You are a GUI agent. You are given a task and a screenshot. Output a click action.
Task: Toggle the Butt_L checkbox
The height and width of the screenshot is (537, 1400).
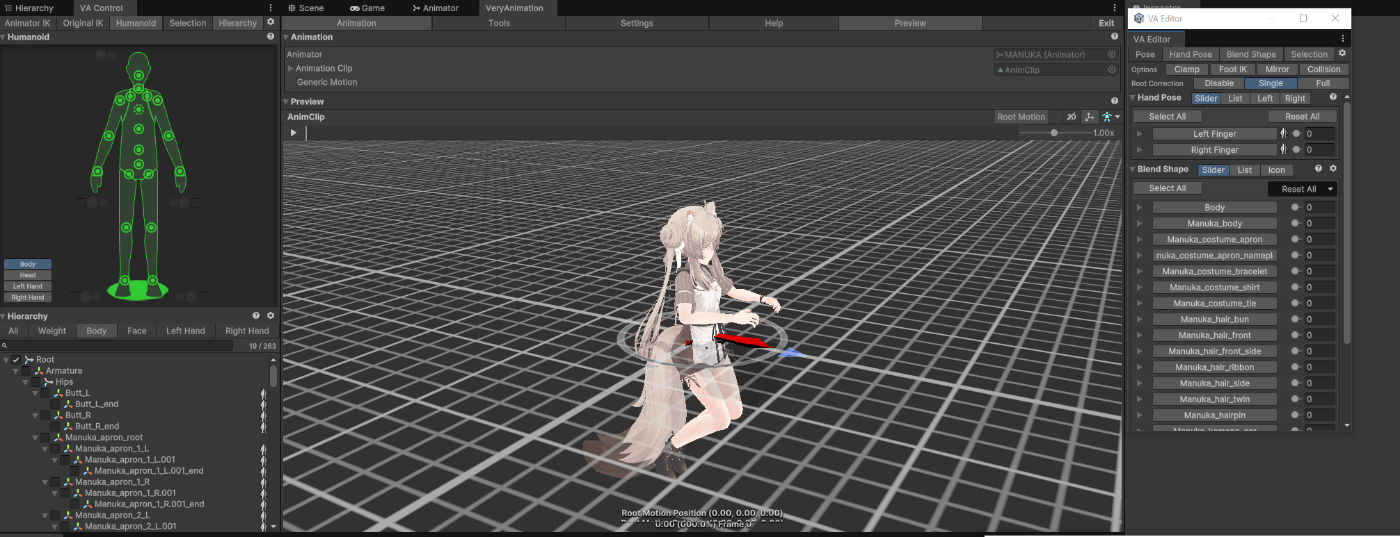[46, 393]
